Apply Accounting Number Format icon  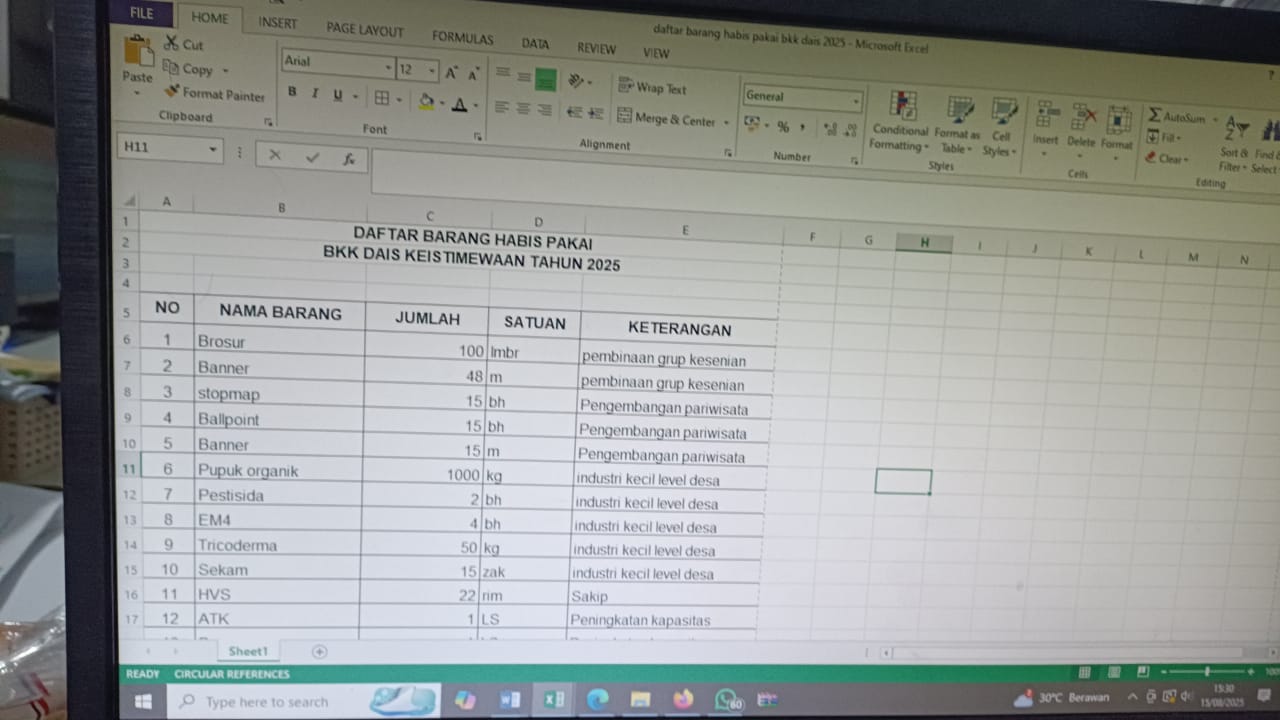752,125
